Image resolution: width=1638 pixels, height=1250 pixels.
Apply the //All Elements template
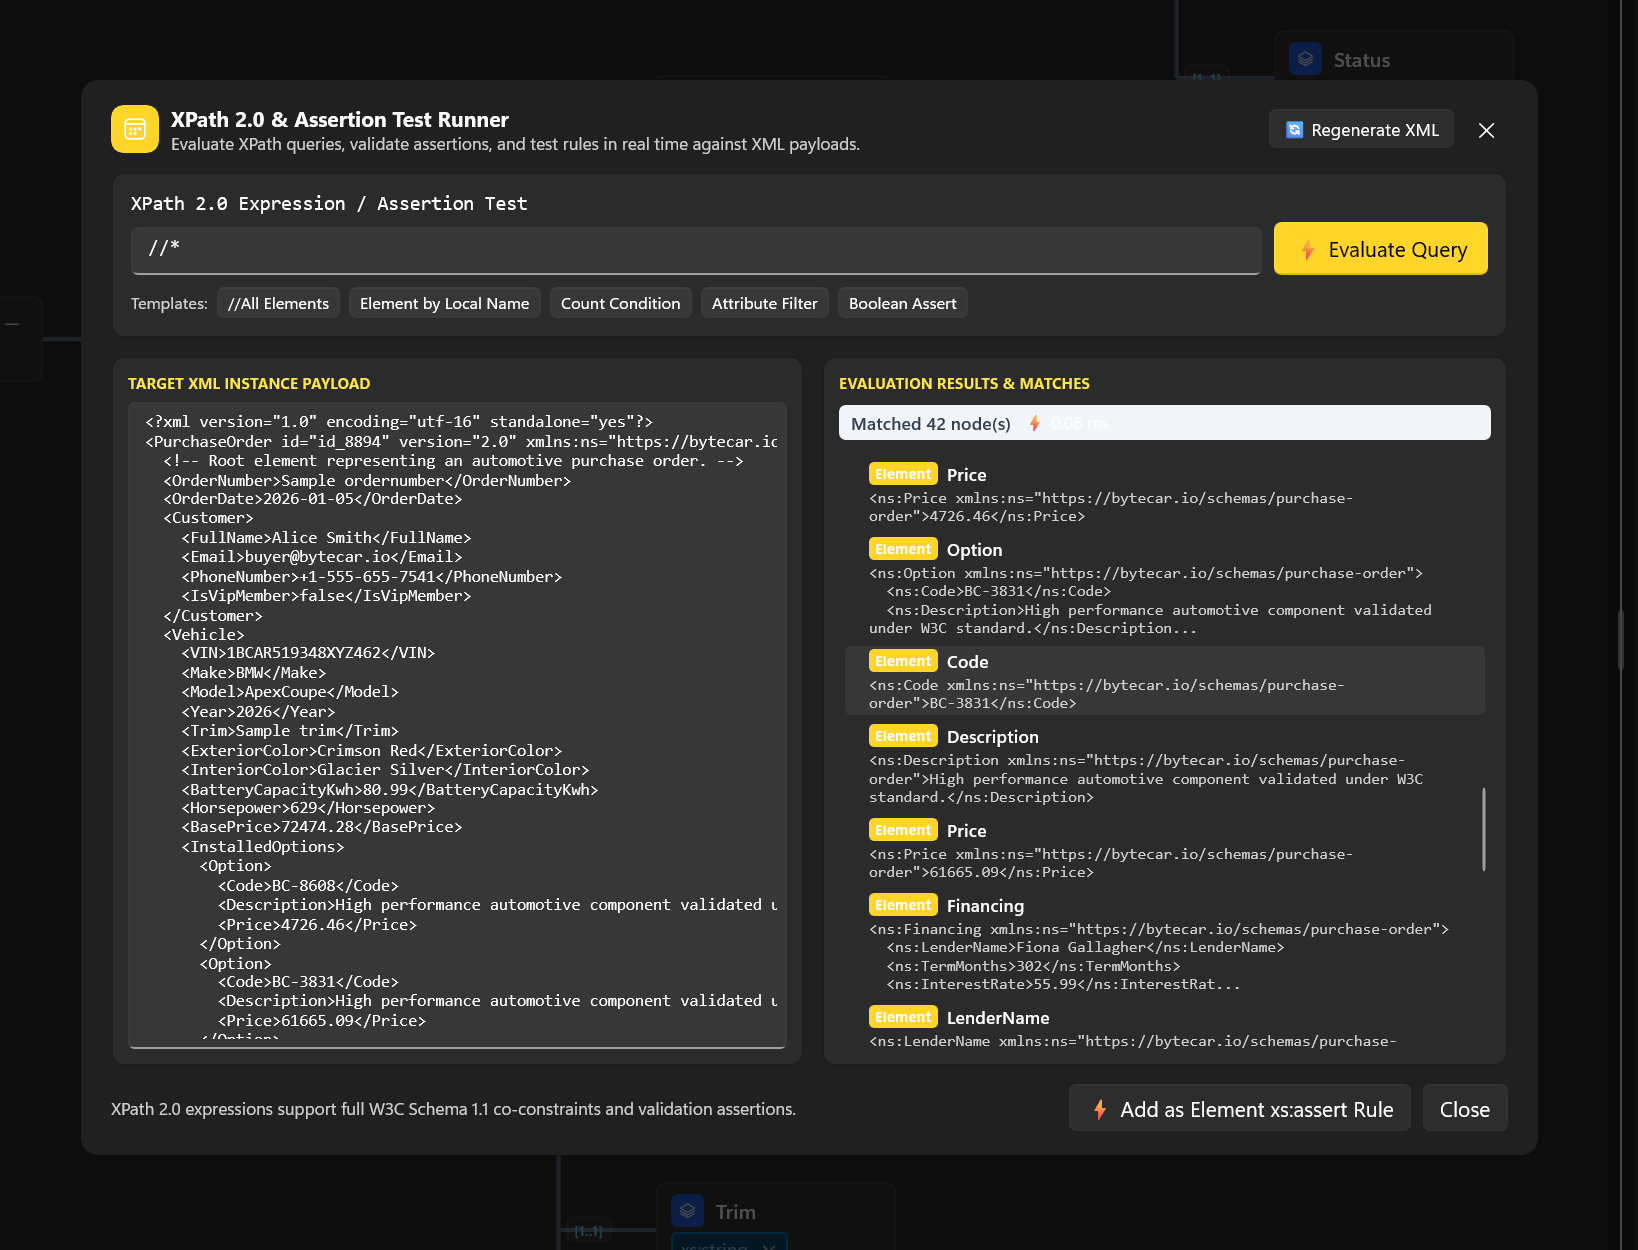[x=278, y=303]
